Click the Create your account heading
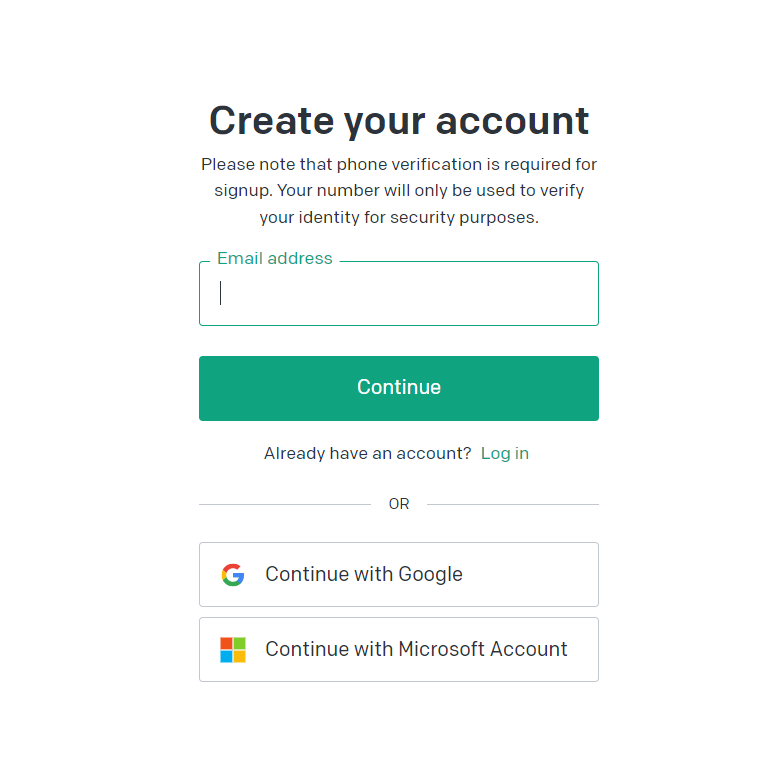 click(399, 121)
